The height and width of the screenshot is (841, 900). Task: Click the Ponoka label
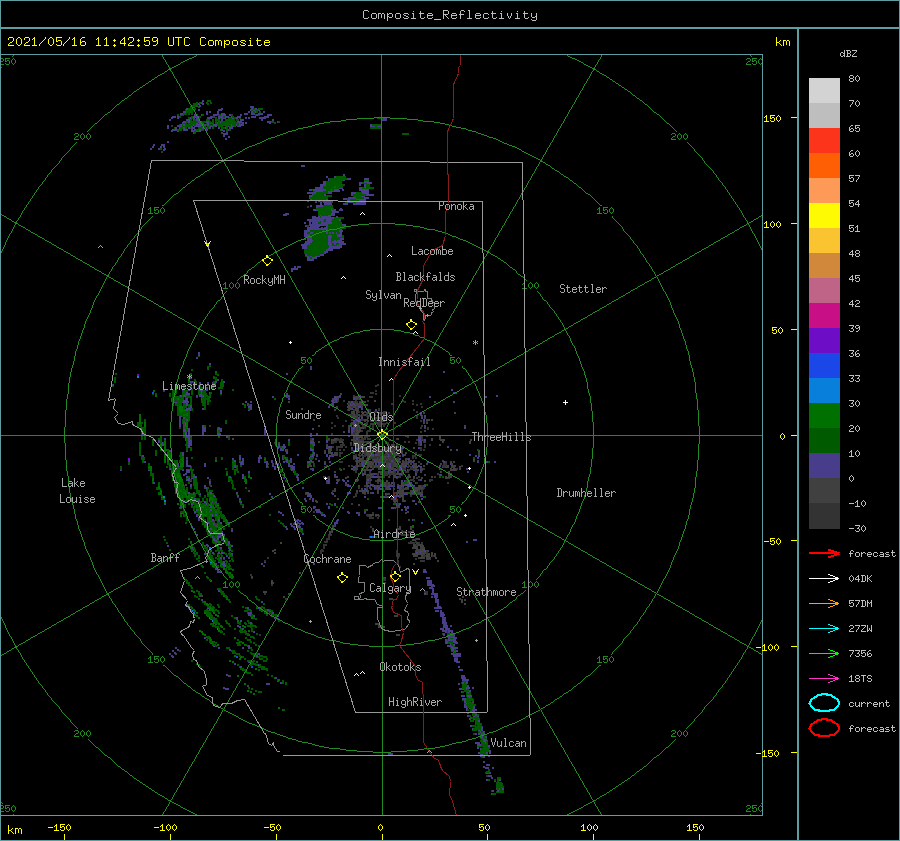tap(456, 206)
